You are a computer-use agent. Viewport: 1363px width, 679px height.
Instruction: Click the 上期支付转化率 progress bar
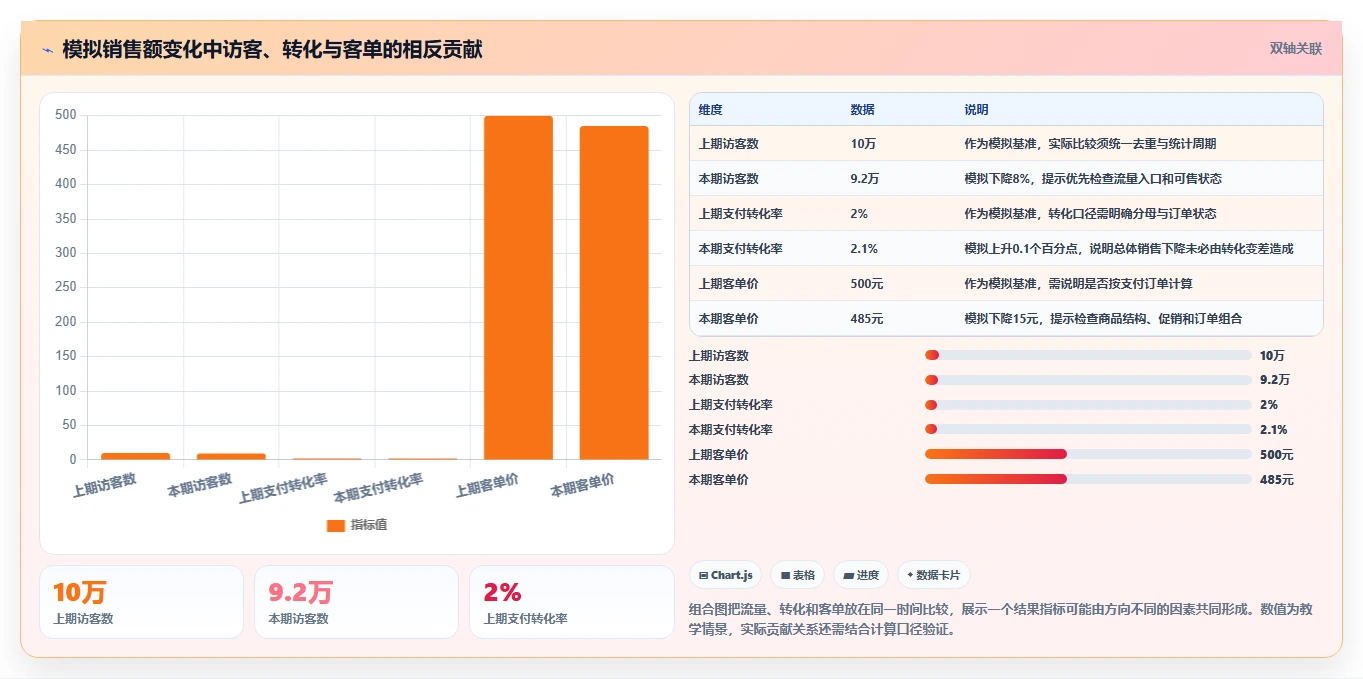(1088, 405)
